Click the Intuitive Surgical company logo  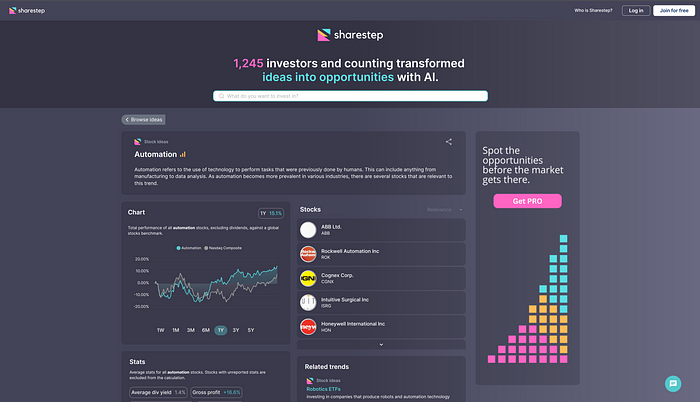point(308,302)
